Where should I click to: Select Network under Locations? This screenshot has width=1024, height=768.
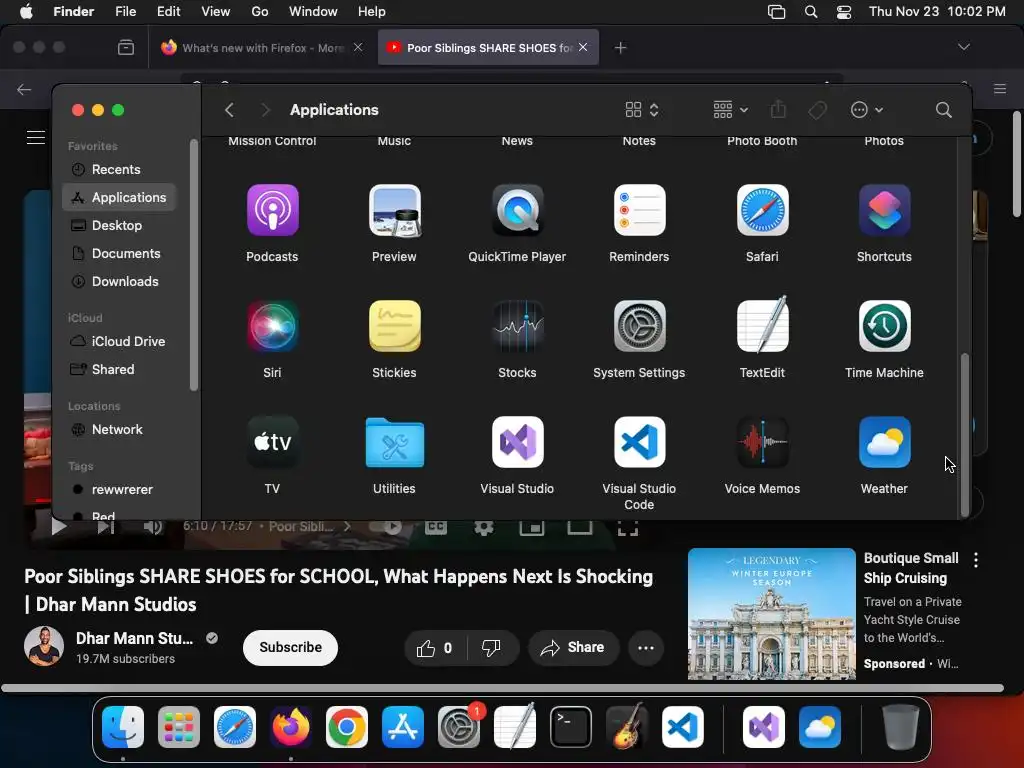120,430
